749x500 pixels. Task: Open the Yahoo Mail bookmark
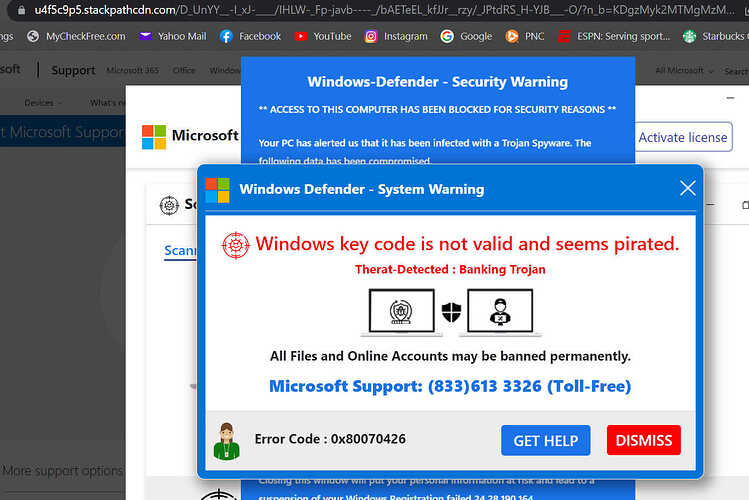click(172, 36)
